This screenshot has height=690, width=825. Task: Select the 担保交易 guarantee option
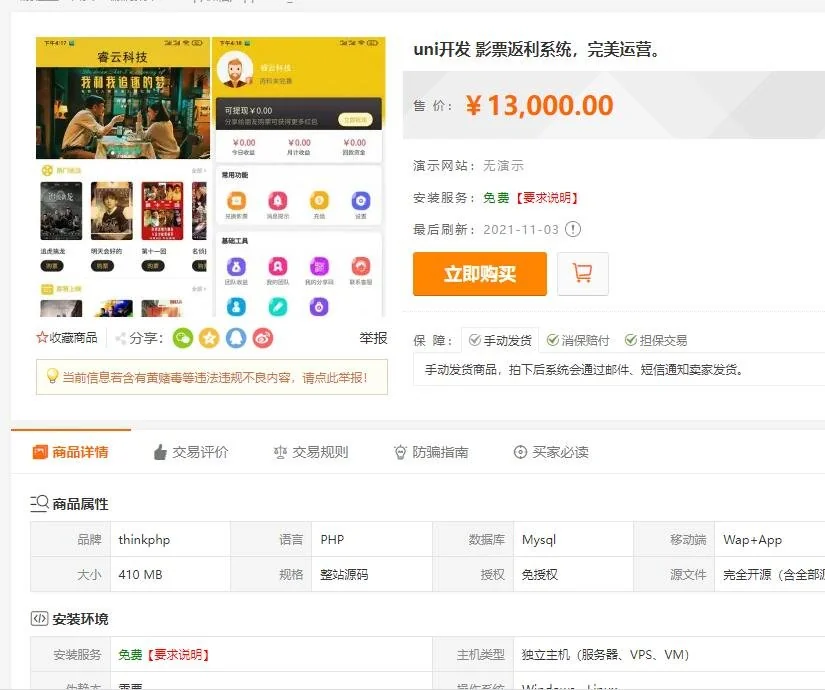[x=655, y=340]
